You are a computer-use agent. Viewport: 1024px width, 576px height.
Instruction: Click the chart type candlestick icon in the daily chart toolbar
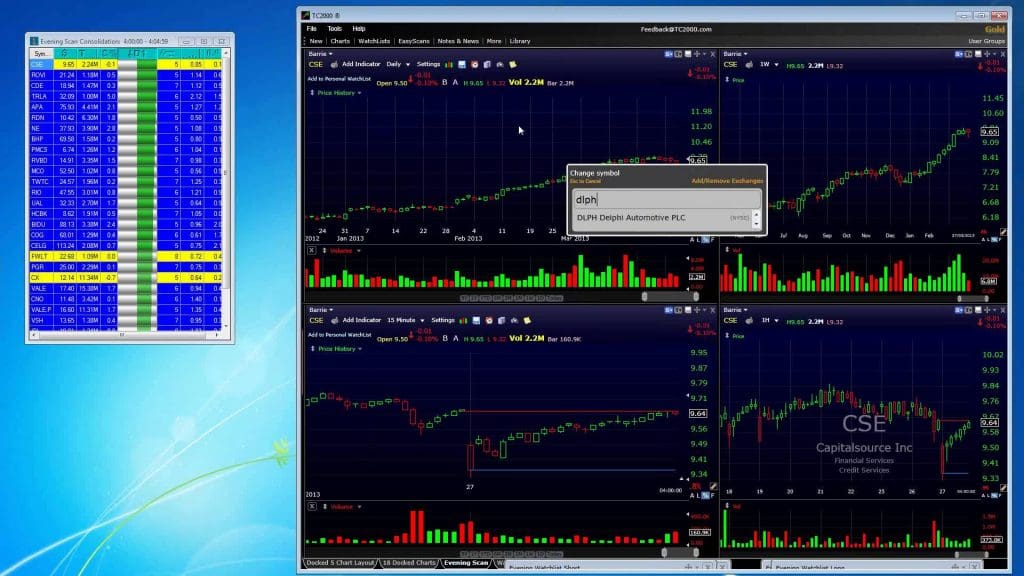[449, 65]
